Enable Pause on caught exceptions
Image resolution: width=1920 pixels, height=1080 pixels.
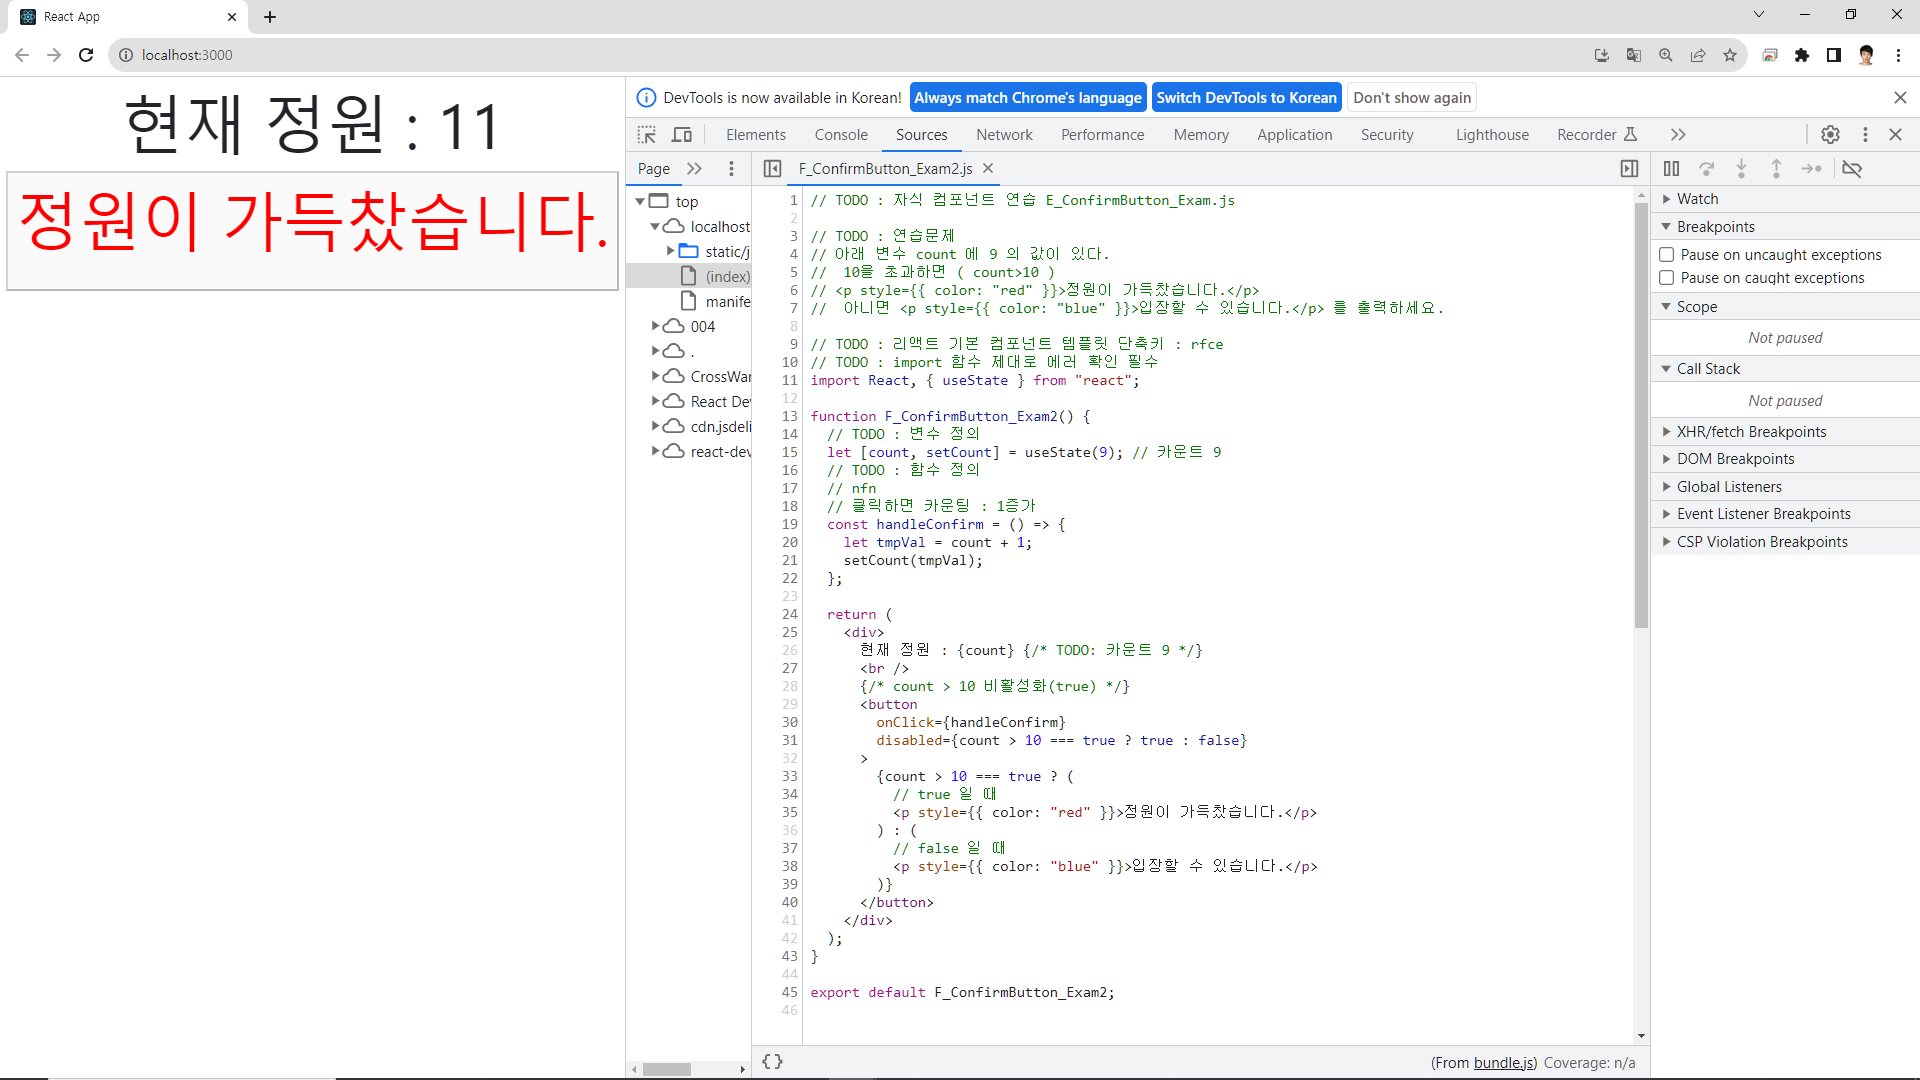(x=1667, y=278)
